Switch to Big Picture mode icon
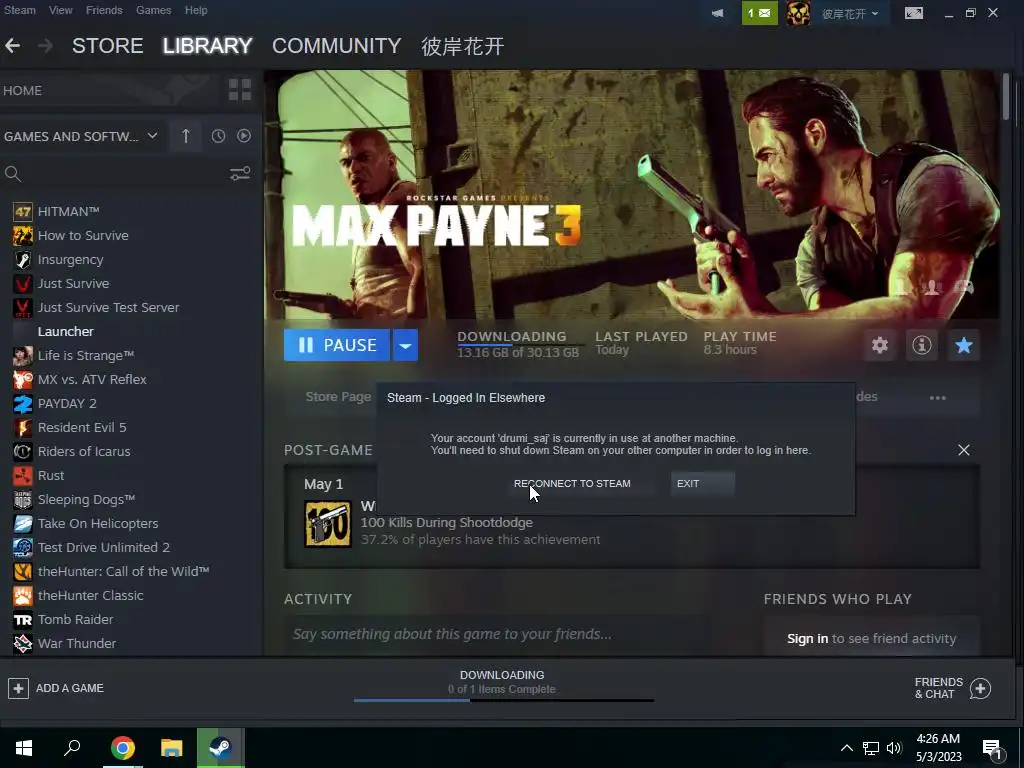The height and width of the screenshot is (768, 1024). tap(914, 13)
